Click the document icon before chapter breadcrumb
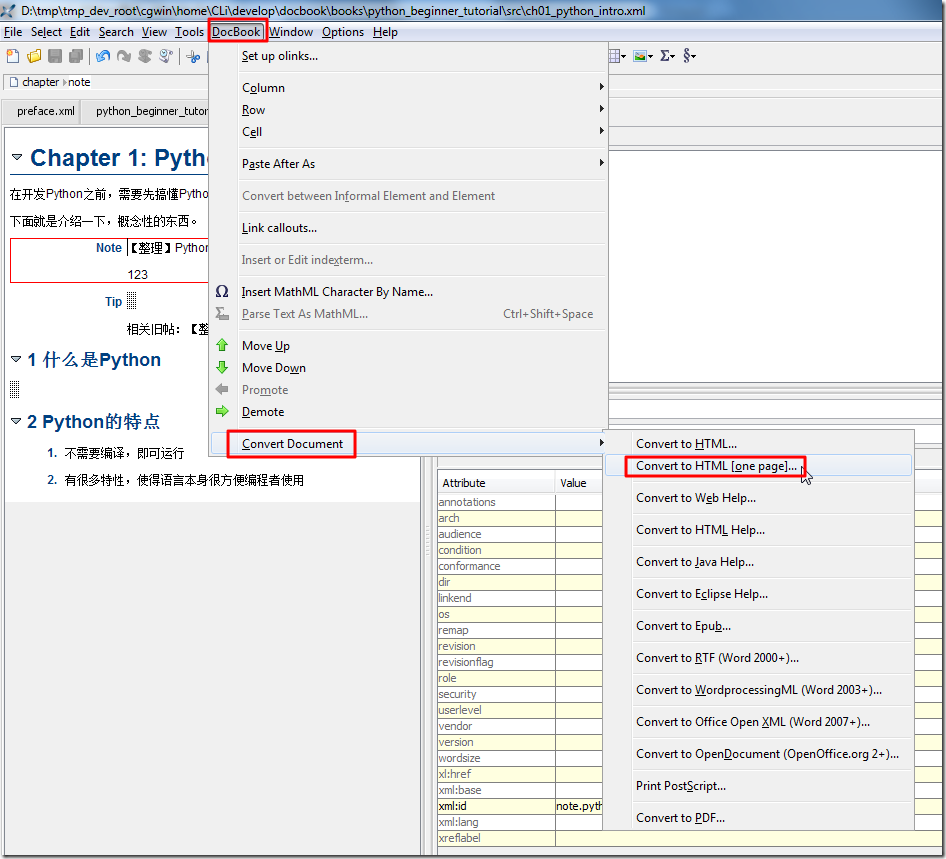Viewport: 946px width, 859px height. pyautogui.click(x=14, y=82)
